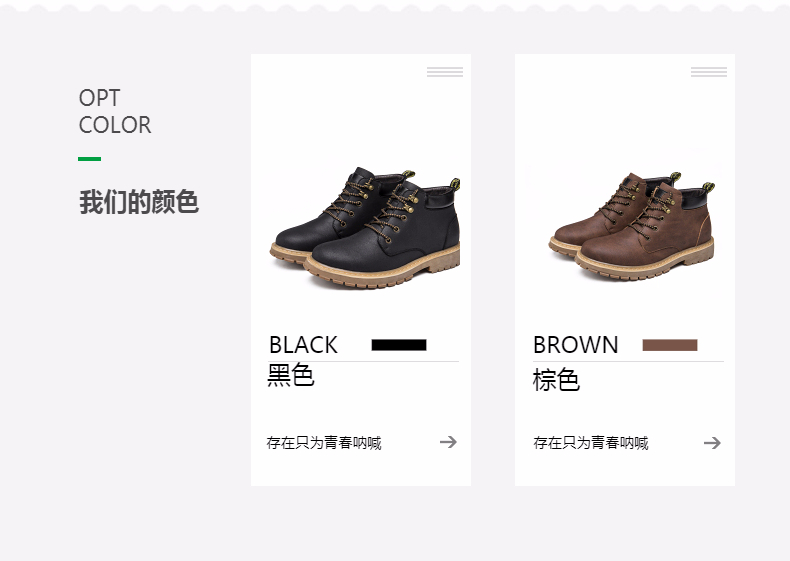Click the arrow icon in the brown shoe card
Viewport: 790px width, 561px height.
click(712, 443)
